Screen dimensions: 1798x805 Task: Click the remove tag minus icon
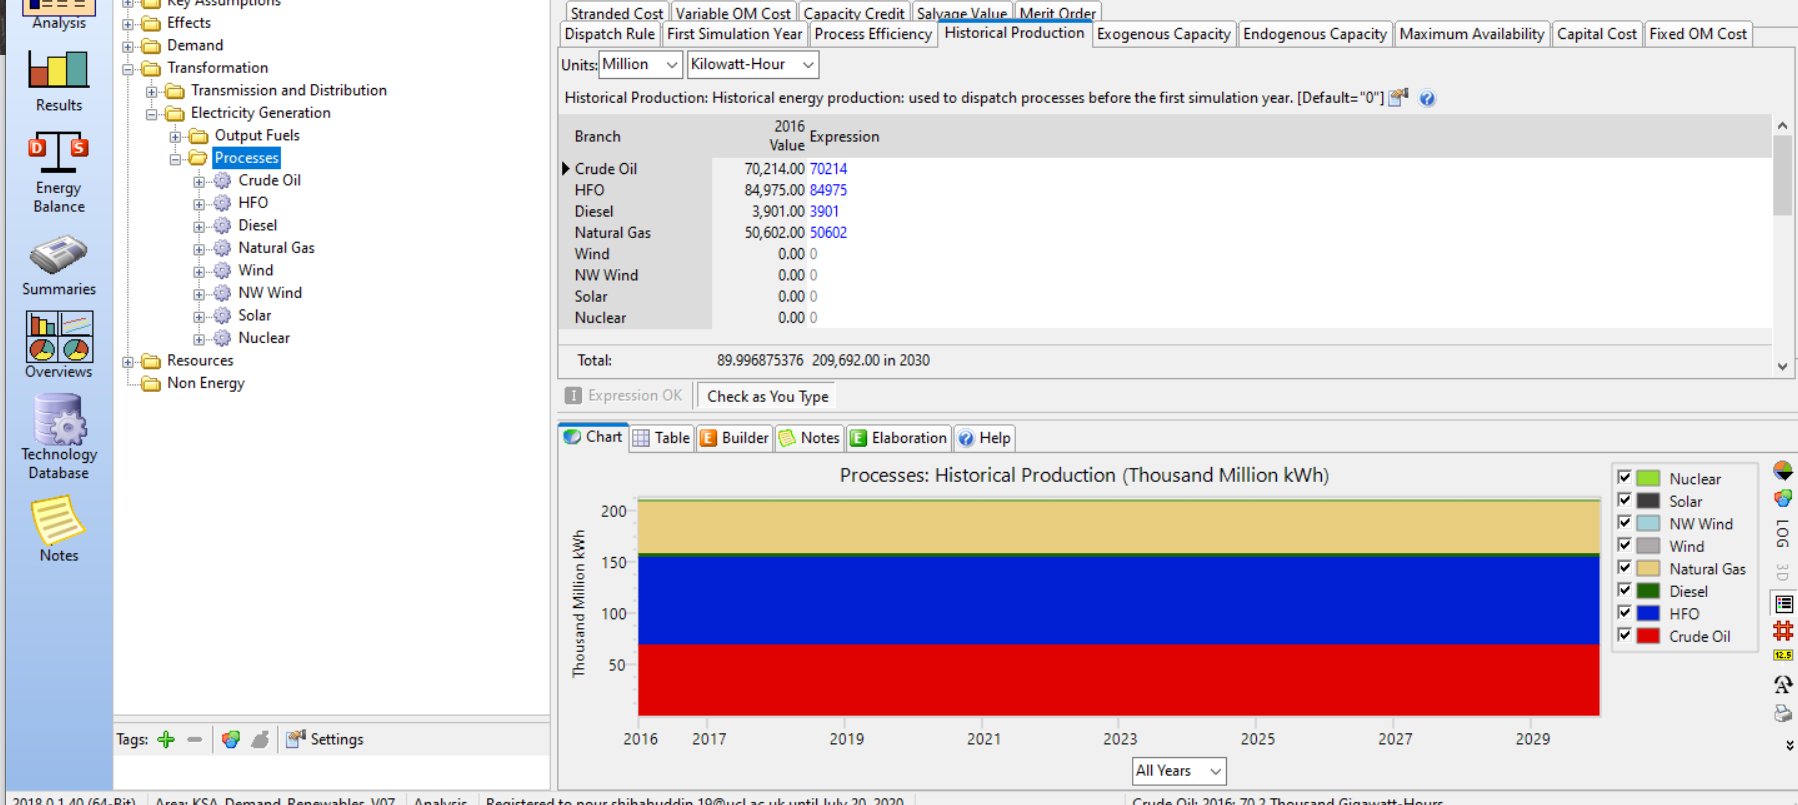(195, 739)
